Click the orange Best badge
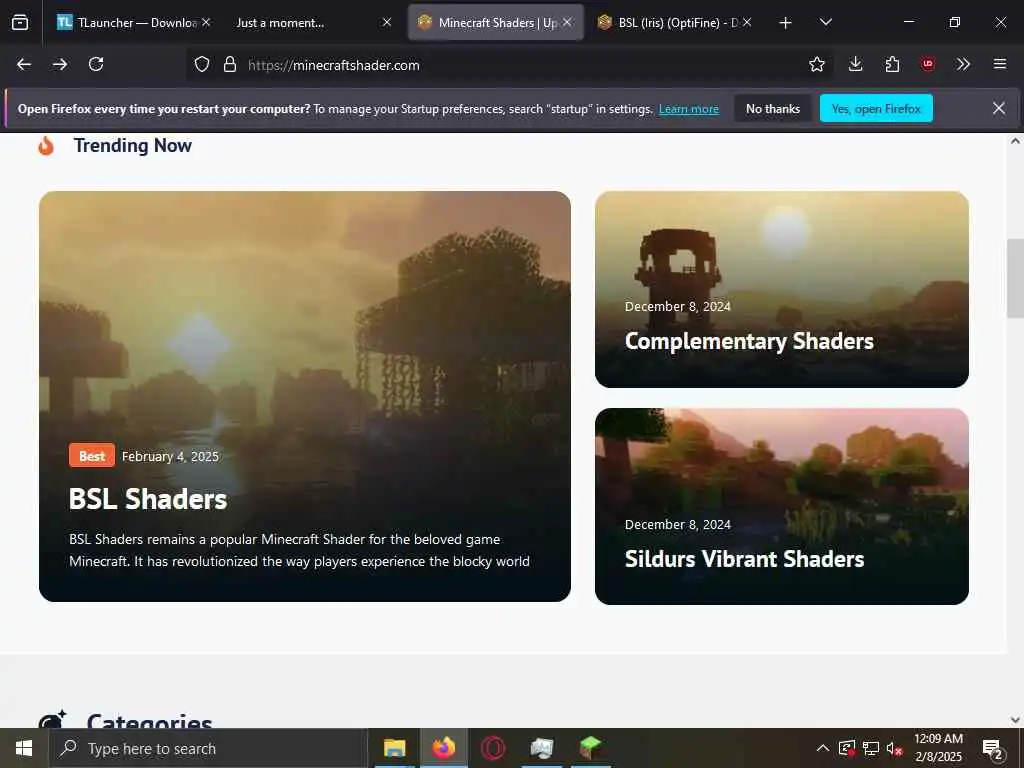The height and width of the screenshot is (768, 1024). click(92, 456)
